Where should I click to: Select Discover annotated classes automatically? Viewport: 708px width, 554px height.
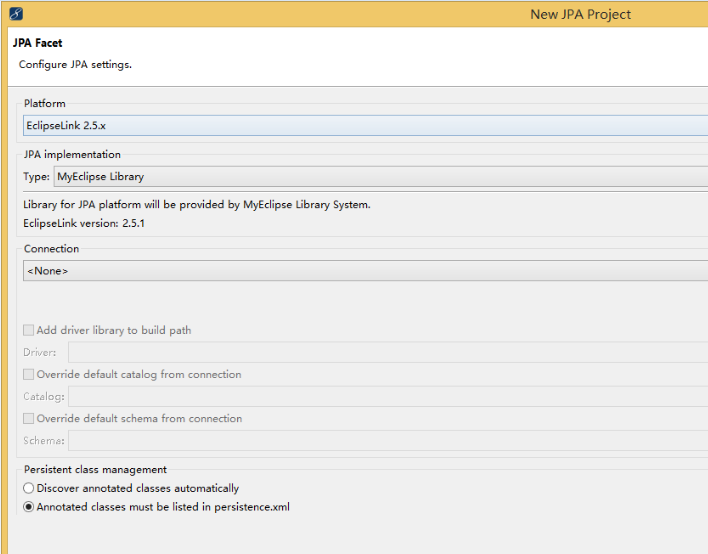click(x=28, y=488)
